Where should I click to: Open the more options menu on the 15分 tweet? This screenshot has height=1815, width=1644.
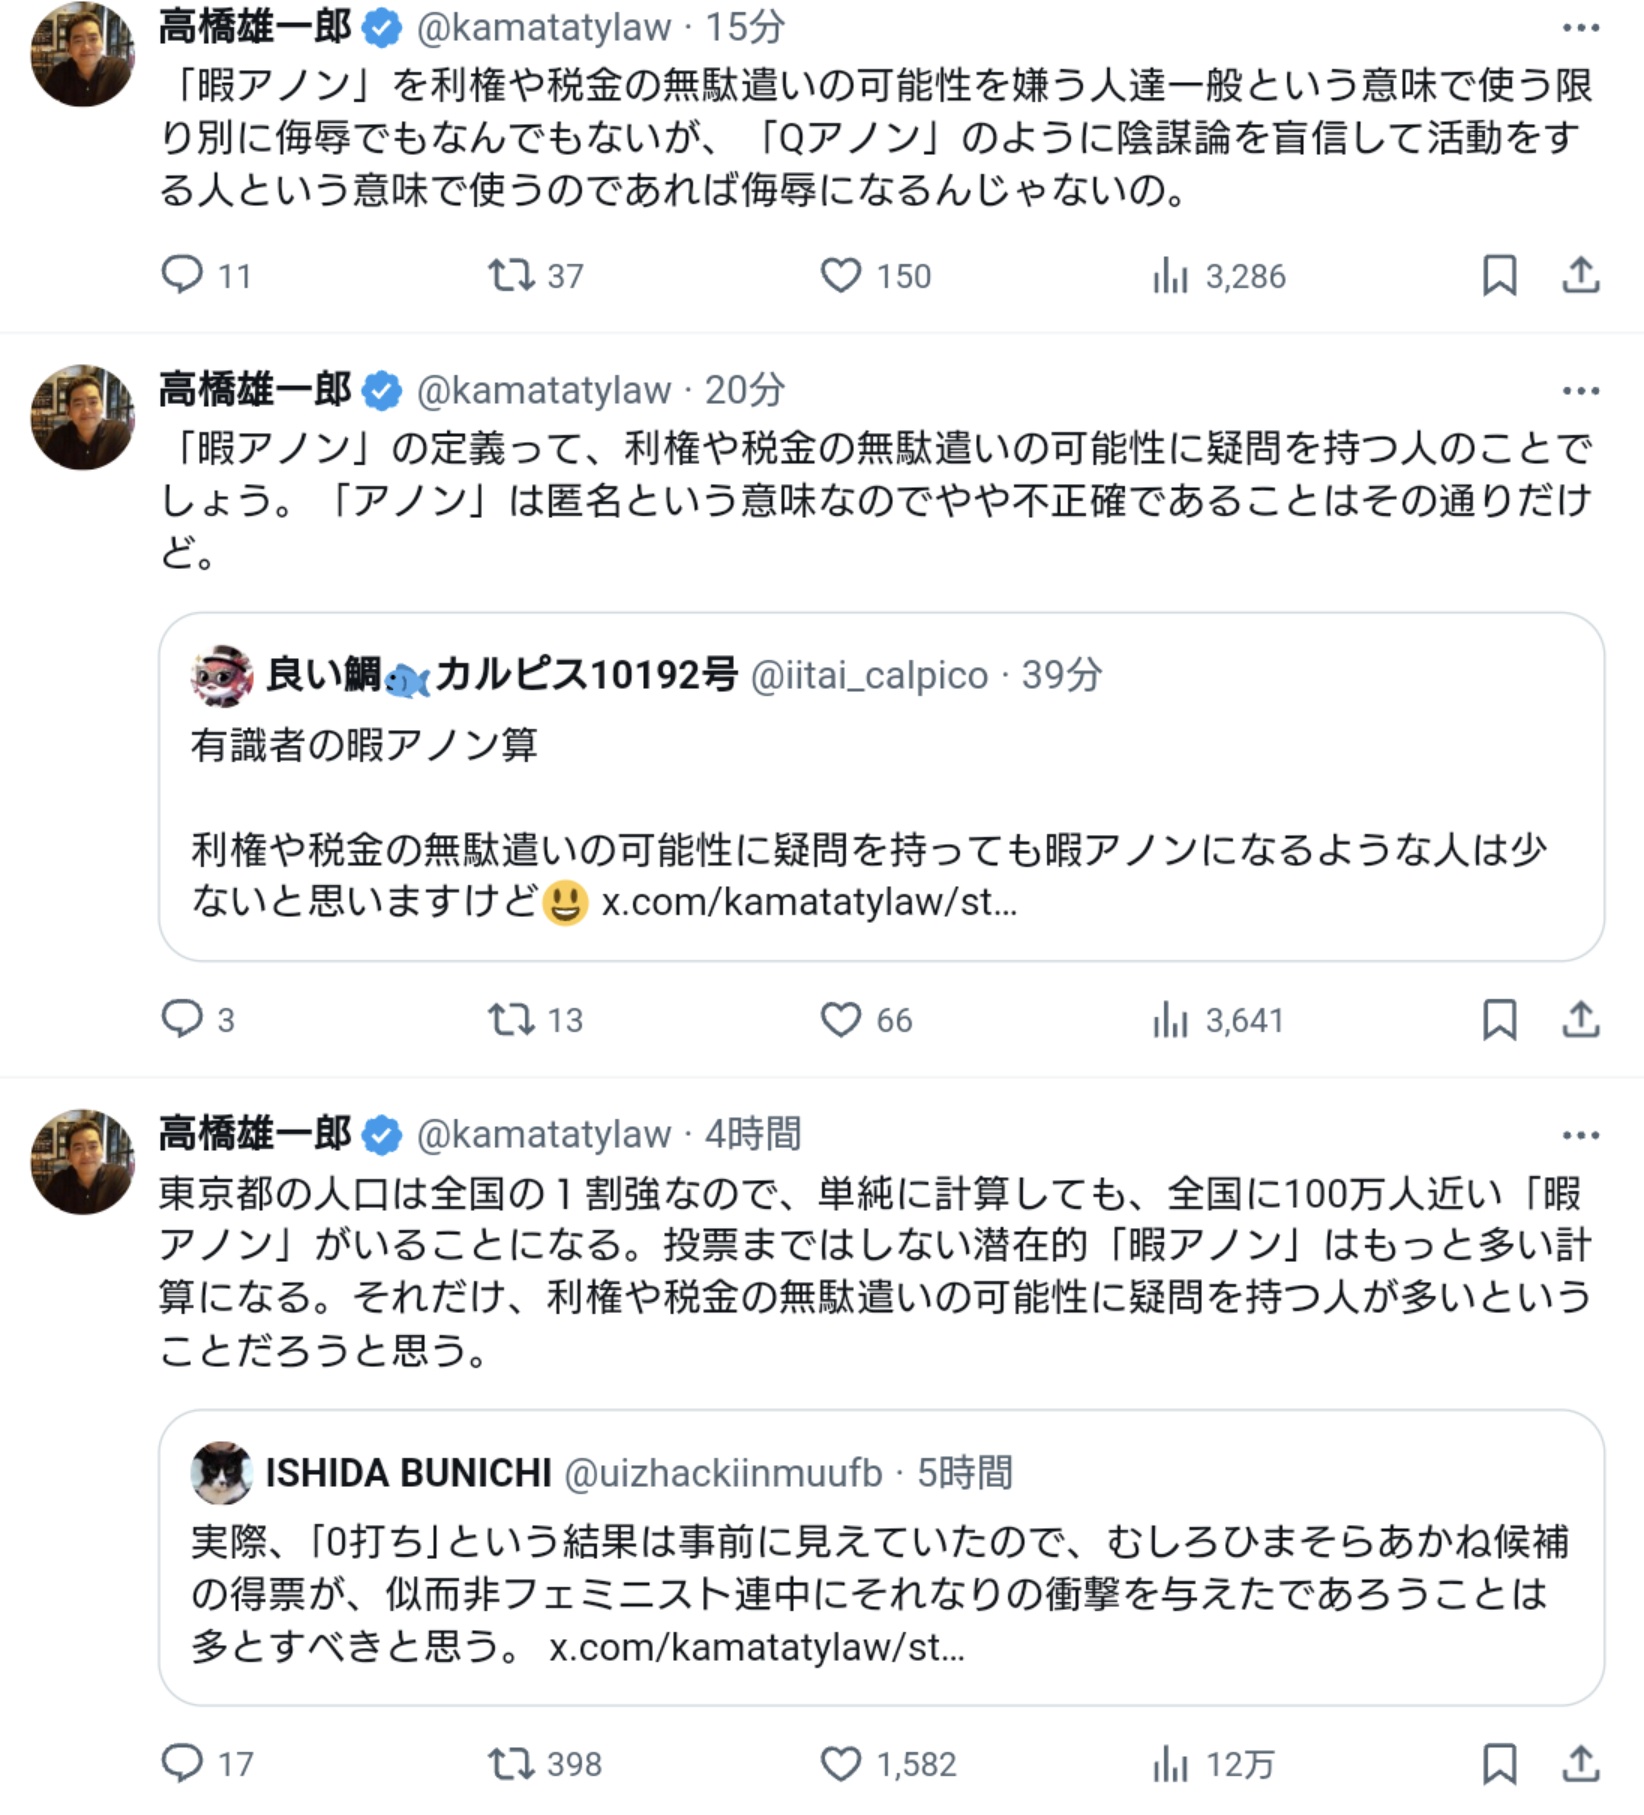click(1580, 28)
